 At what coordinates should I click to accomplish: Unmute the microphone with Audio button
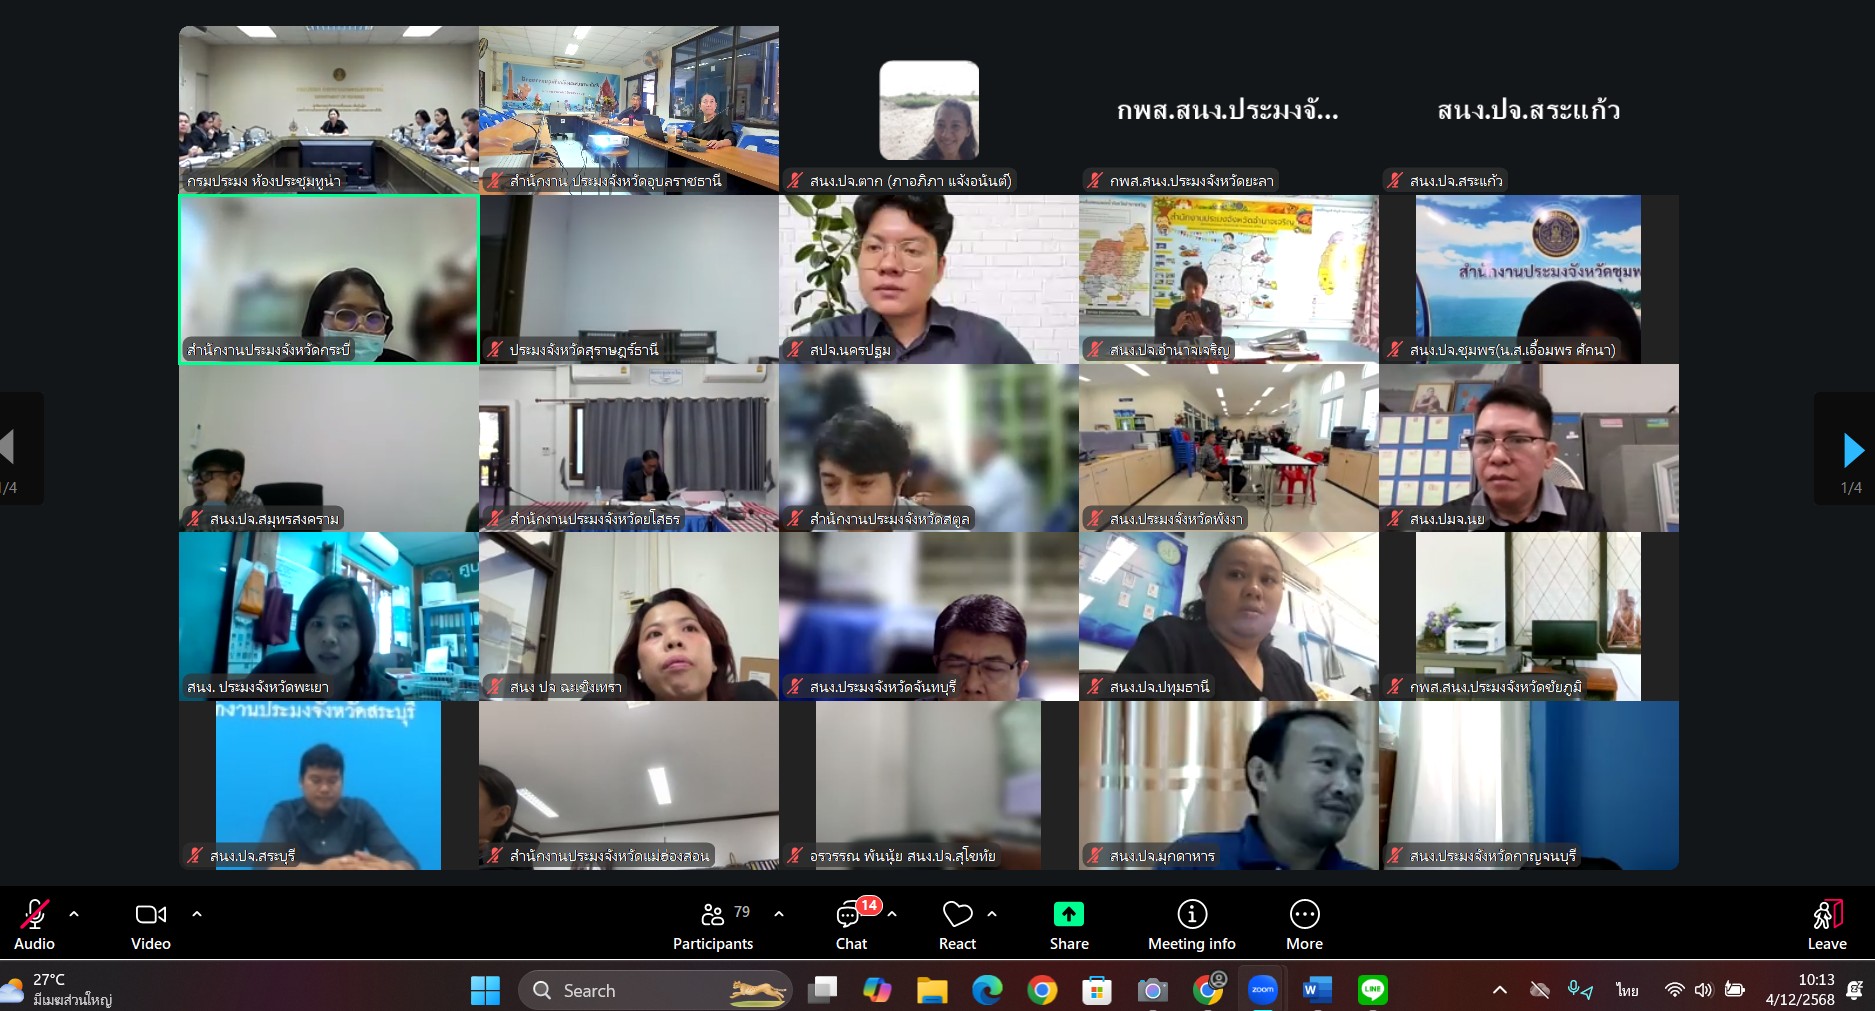(34, 925)
